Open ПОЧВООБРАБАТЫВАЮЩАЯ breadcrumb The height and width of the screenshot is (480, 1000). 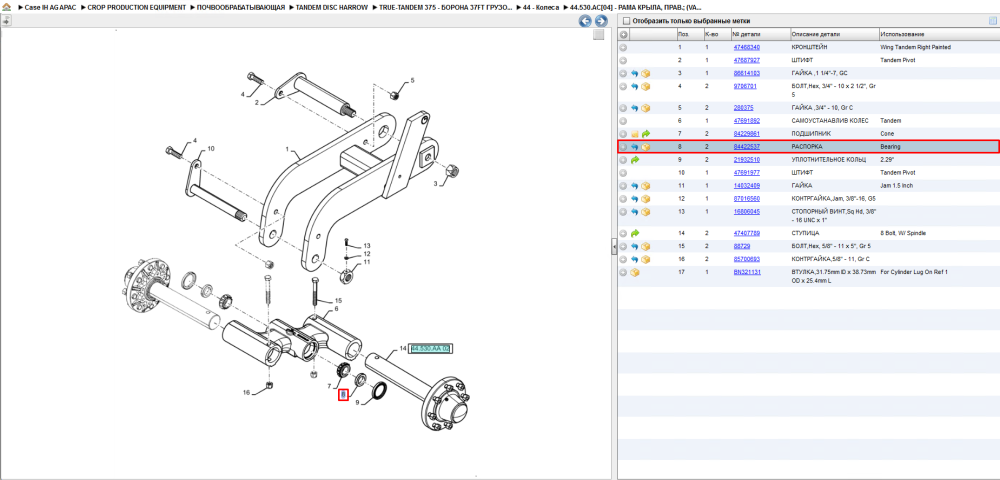click(x=242, y=7)
